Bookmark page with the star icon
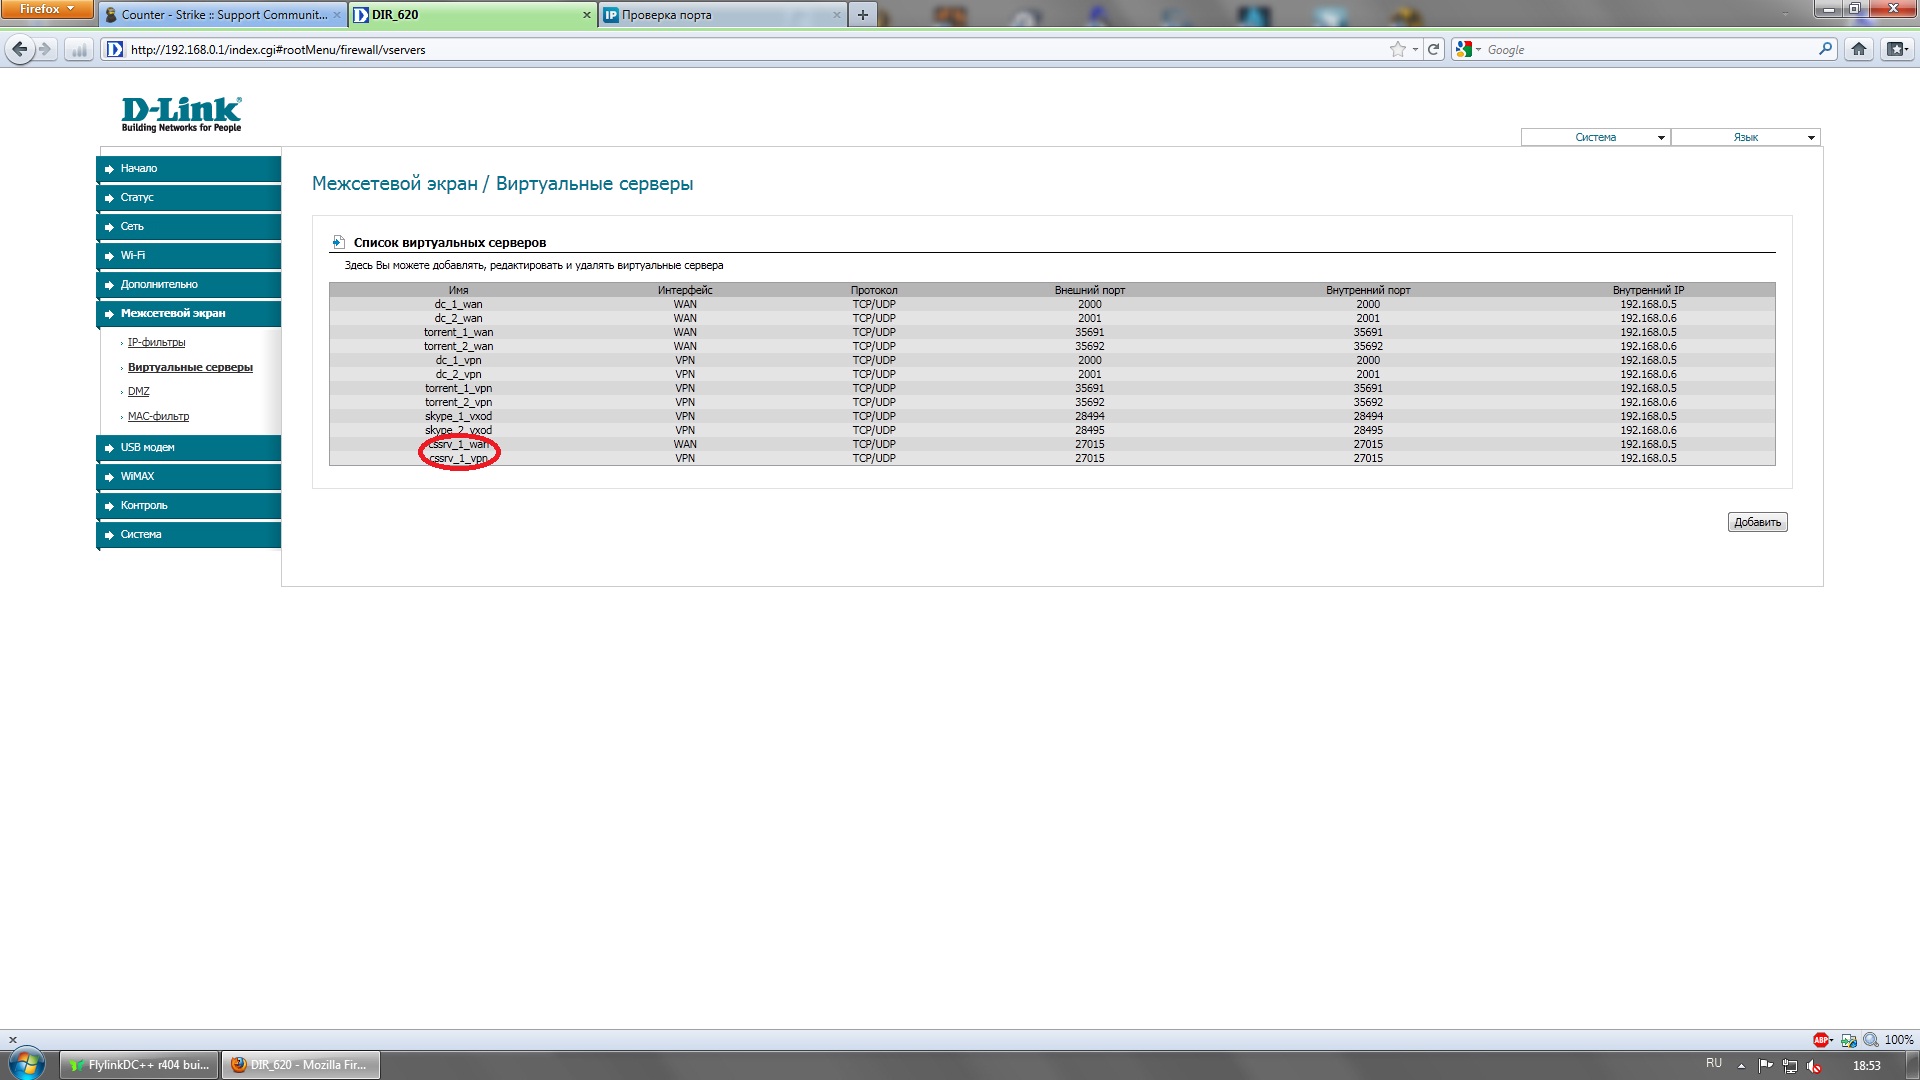 (1397, 49)
